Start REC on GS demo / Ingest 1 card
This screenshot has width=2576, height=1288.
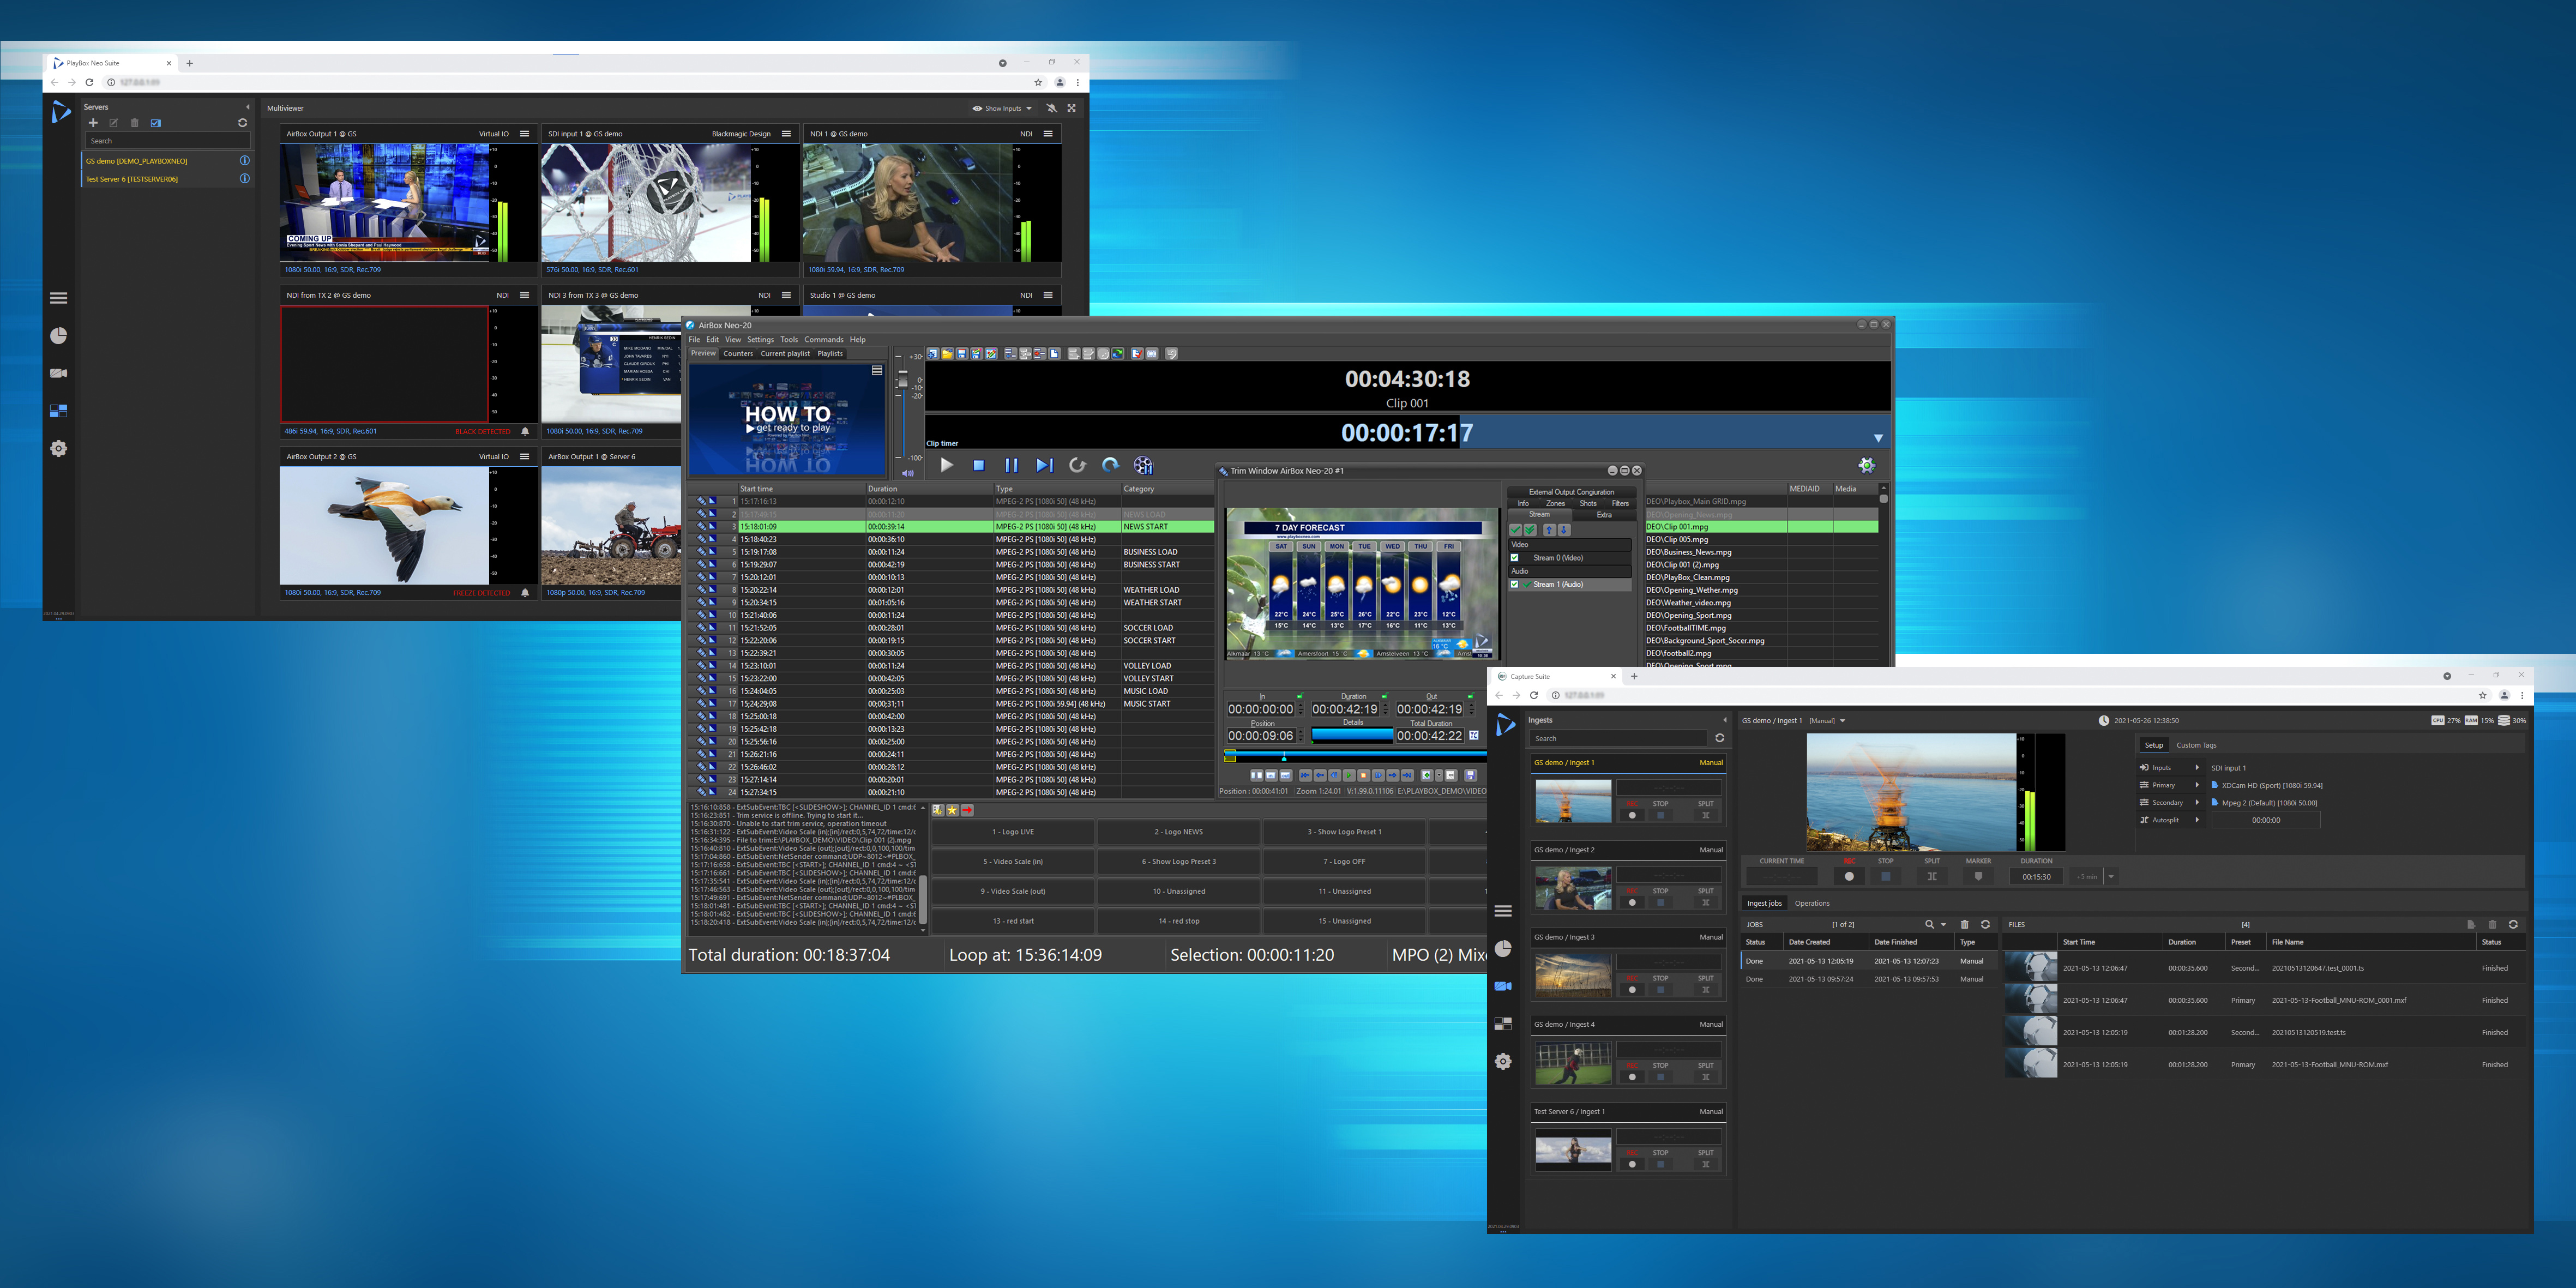(1632, 815)
